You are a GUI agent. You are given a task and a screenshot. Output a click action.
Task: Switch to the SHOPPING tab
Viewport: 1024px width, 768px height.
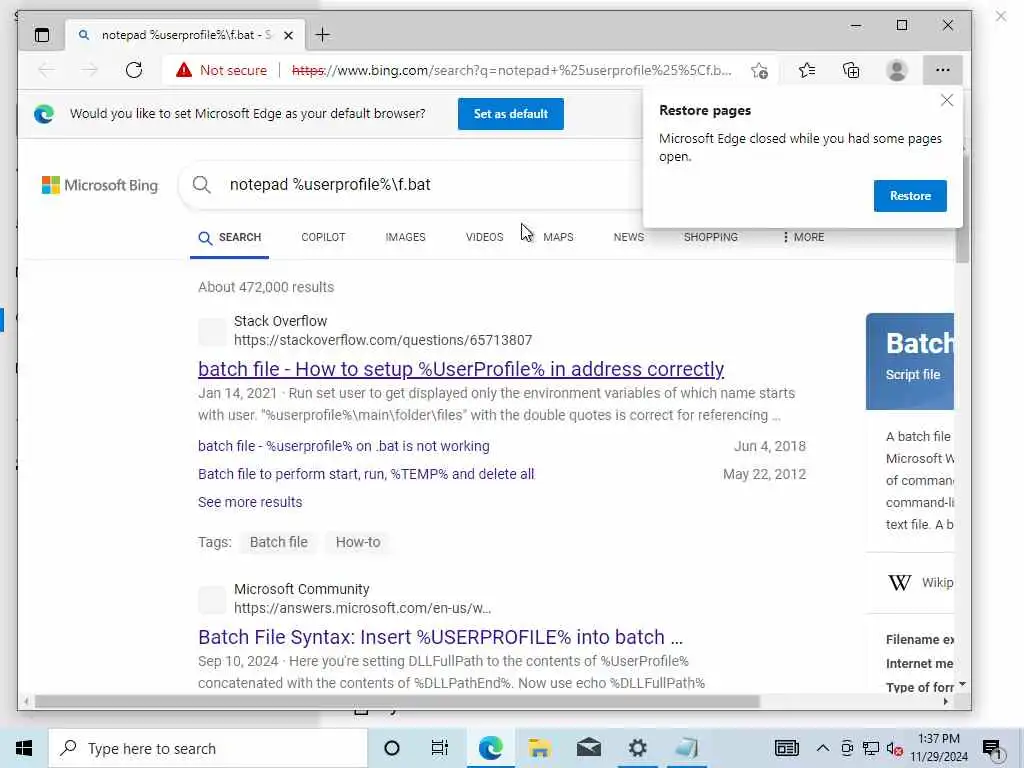click(x=711, y=237)
